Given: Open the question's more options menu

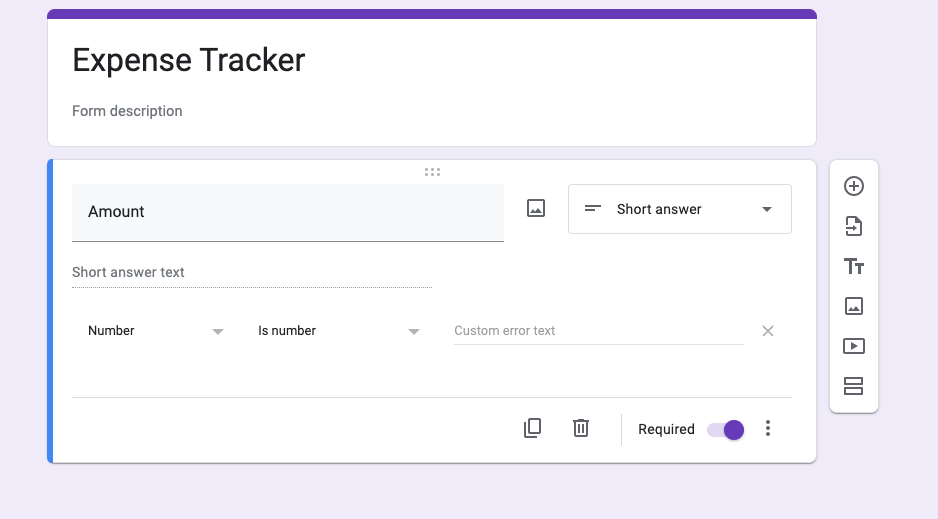Looking at the screenshot, I should click(768, 428).
